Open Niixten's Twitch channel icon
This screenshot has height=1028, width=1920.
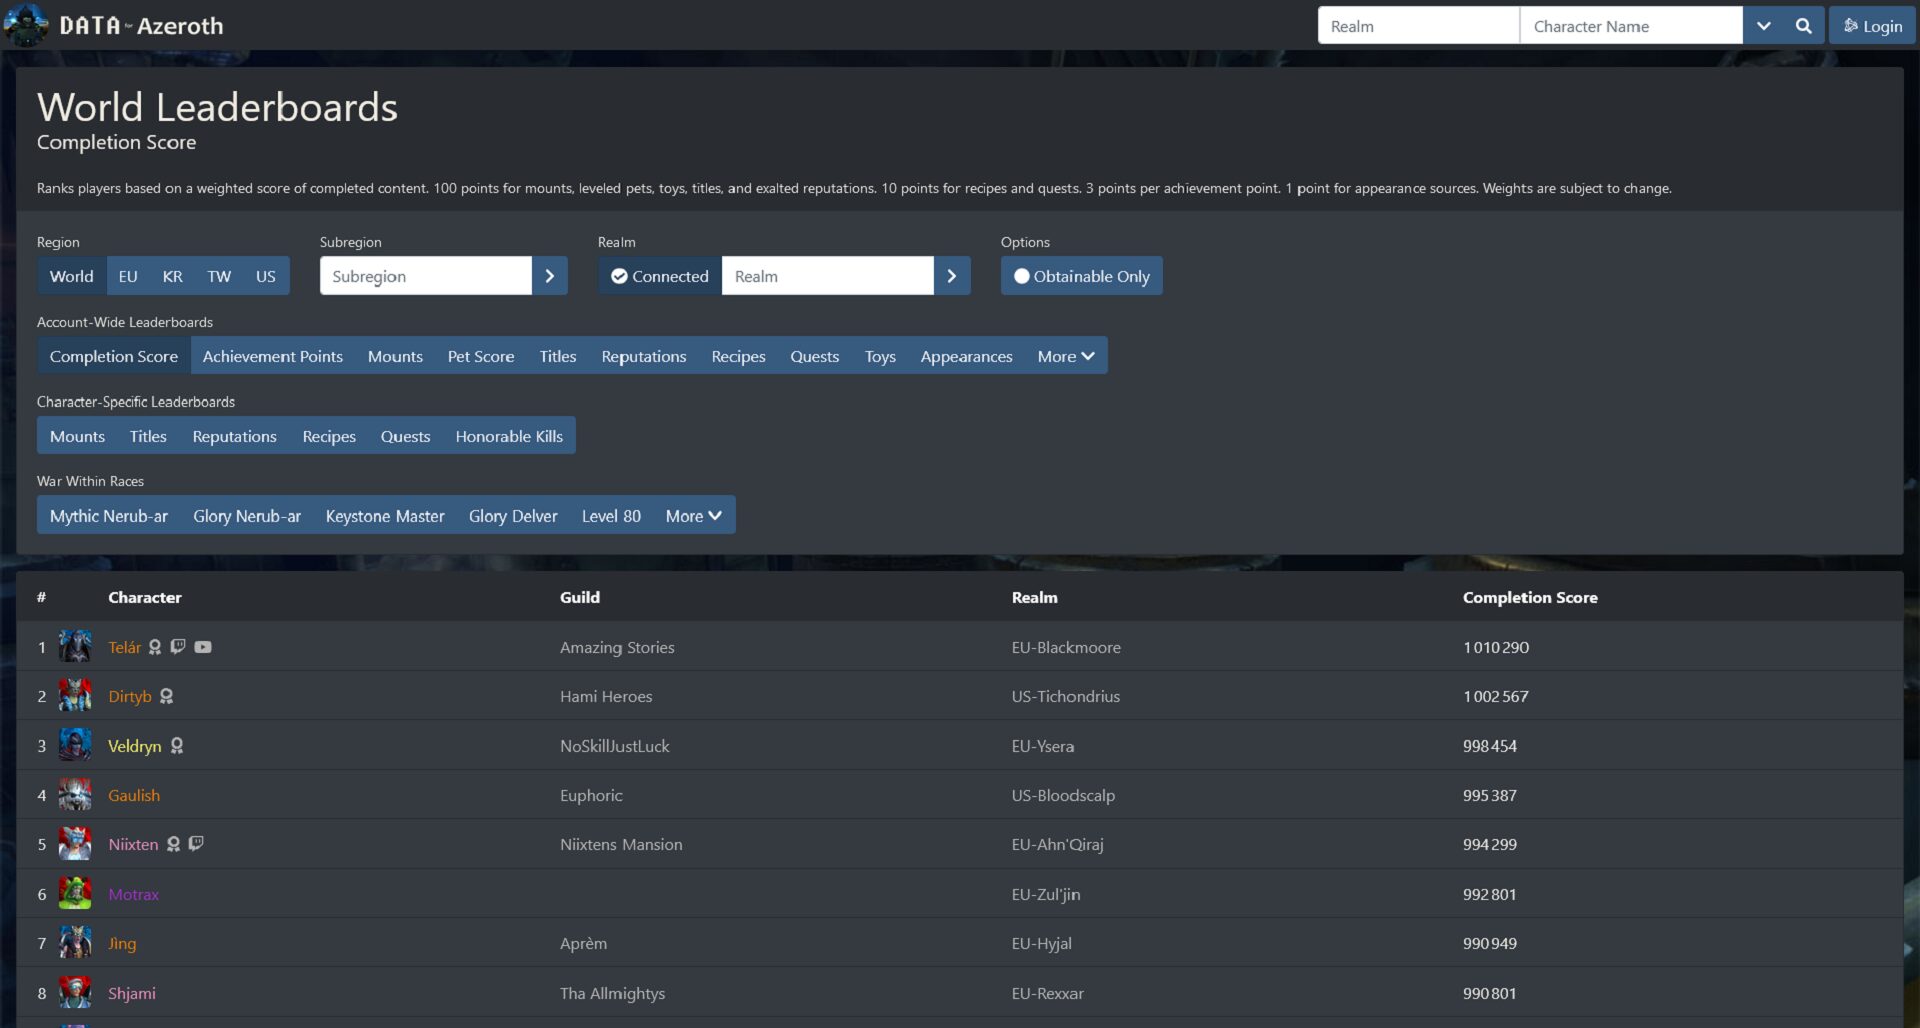tap(196, 844)
